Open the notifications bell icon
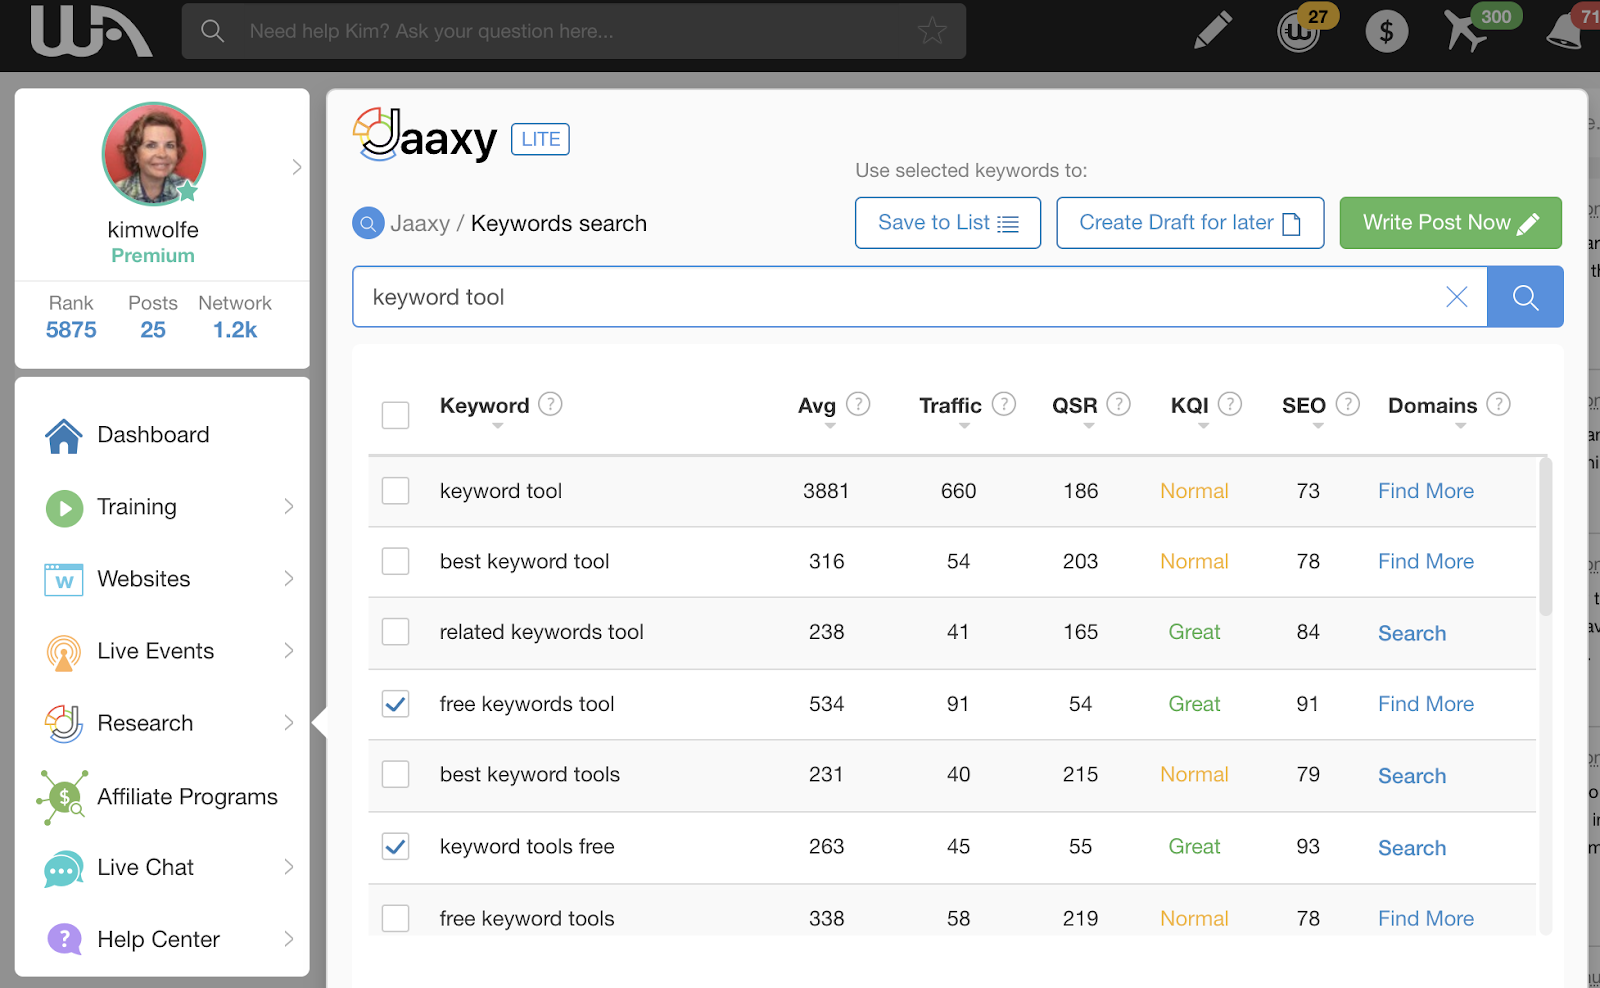The height and width of the screenshot is (988, 1600). coord(1566,31)
